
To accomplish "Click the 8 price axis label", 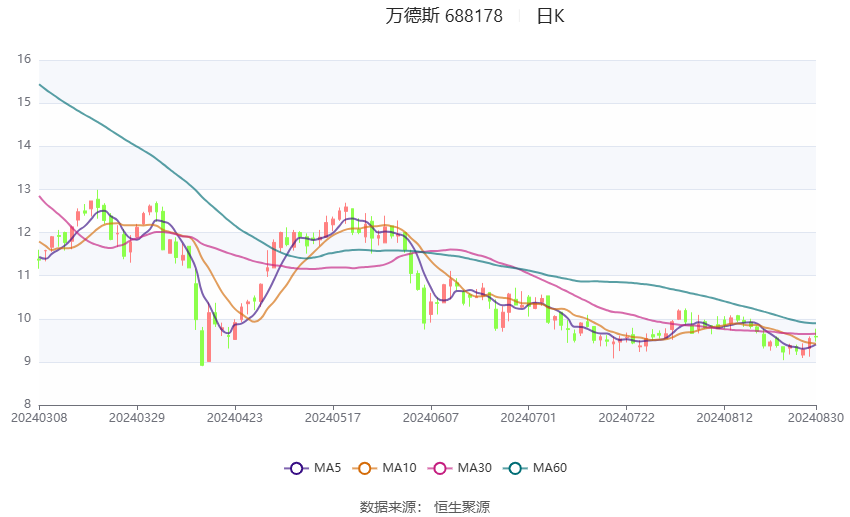I will (27, 404).
